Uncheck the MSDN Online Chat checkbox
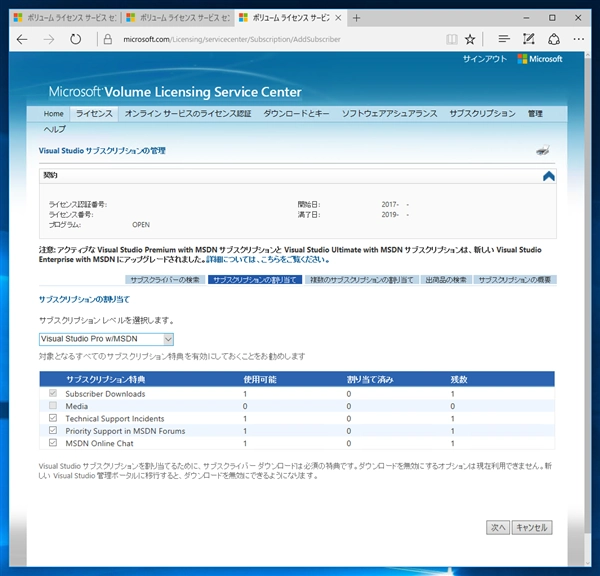The width and height of the screenshot is (600, 576). pos(53,442)
